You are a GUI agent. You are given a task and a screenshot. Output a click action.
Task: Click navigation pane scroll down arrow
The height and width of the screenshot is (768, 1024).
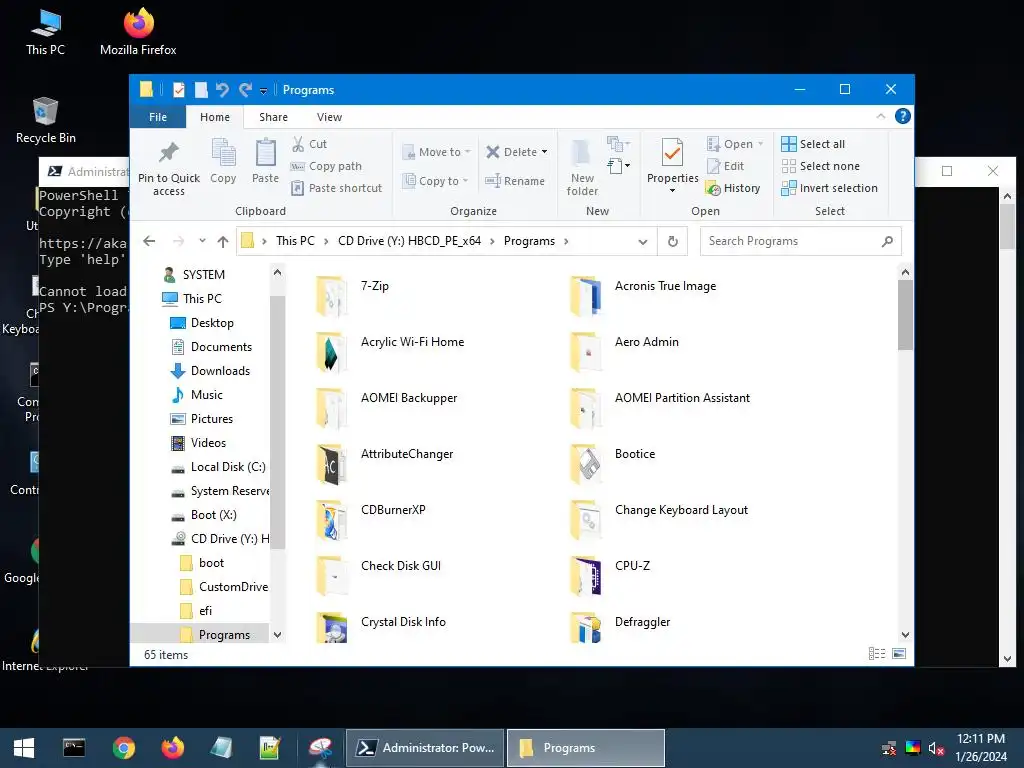(x=278, y=635)
